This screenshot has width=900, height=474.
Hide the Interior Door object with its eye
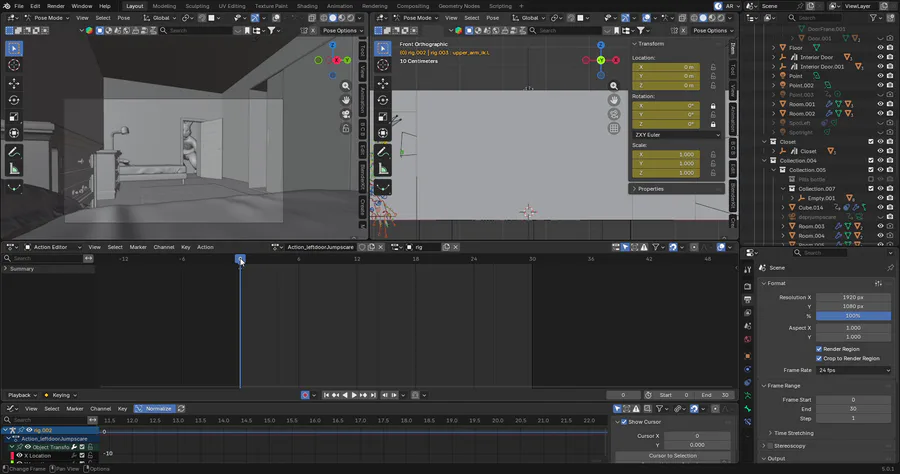pyautogui.click(x=880, y=57)
